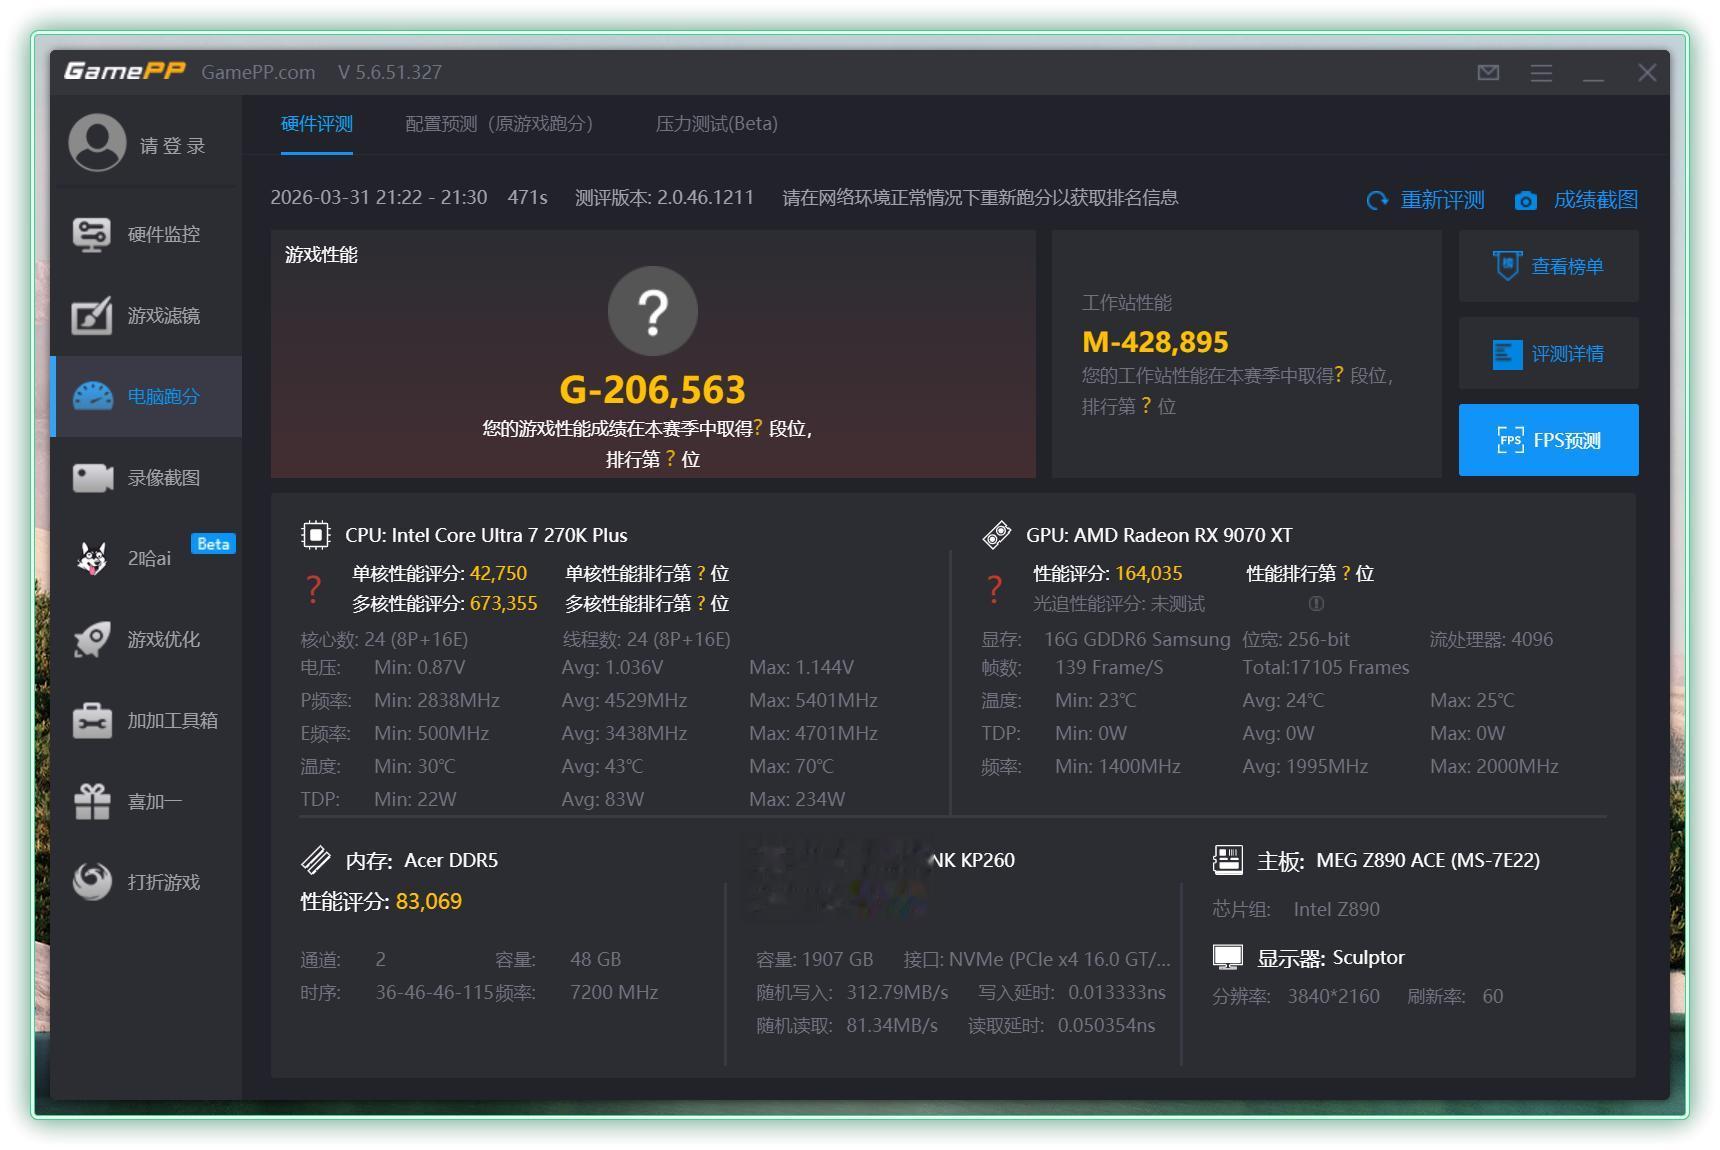The height and width of the screenshot is (1150, 1720).
Task: Click the 加加工具箱 toolbox icon
Action: pyautogui.click(x=92, y=721)
